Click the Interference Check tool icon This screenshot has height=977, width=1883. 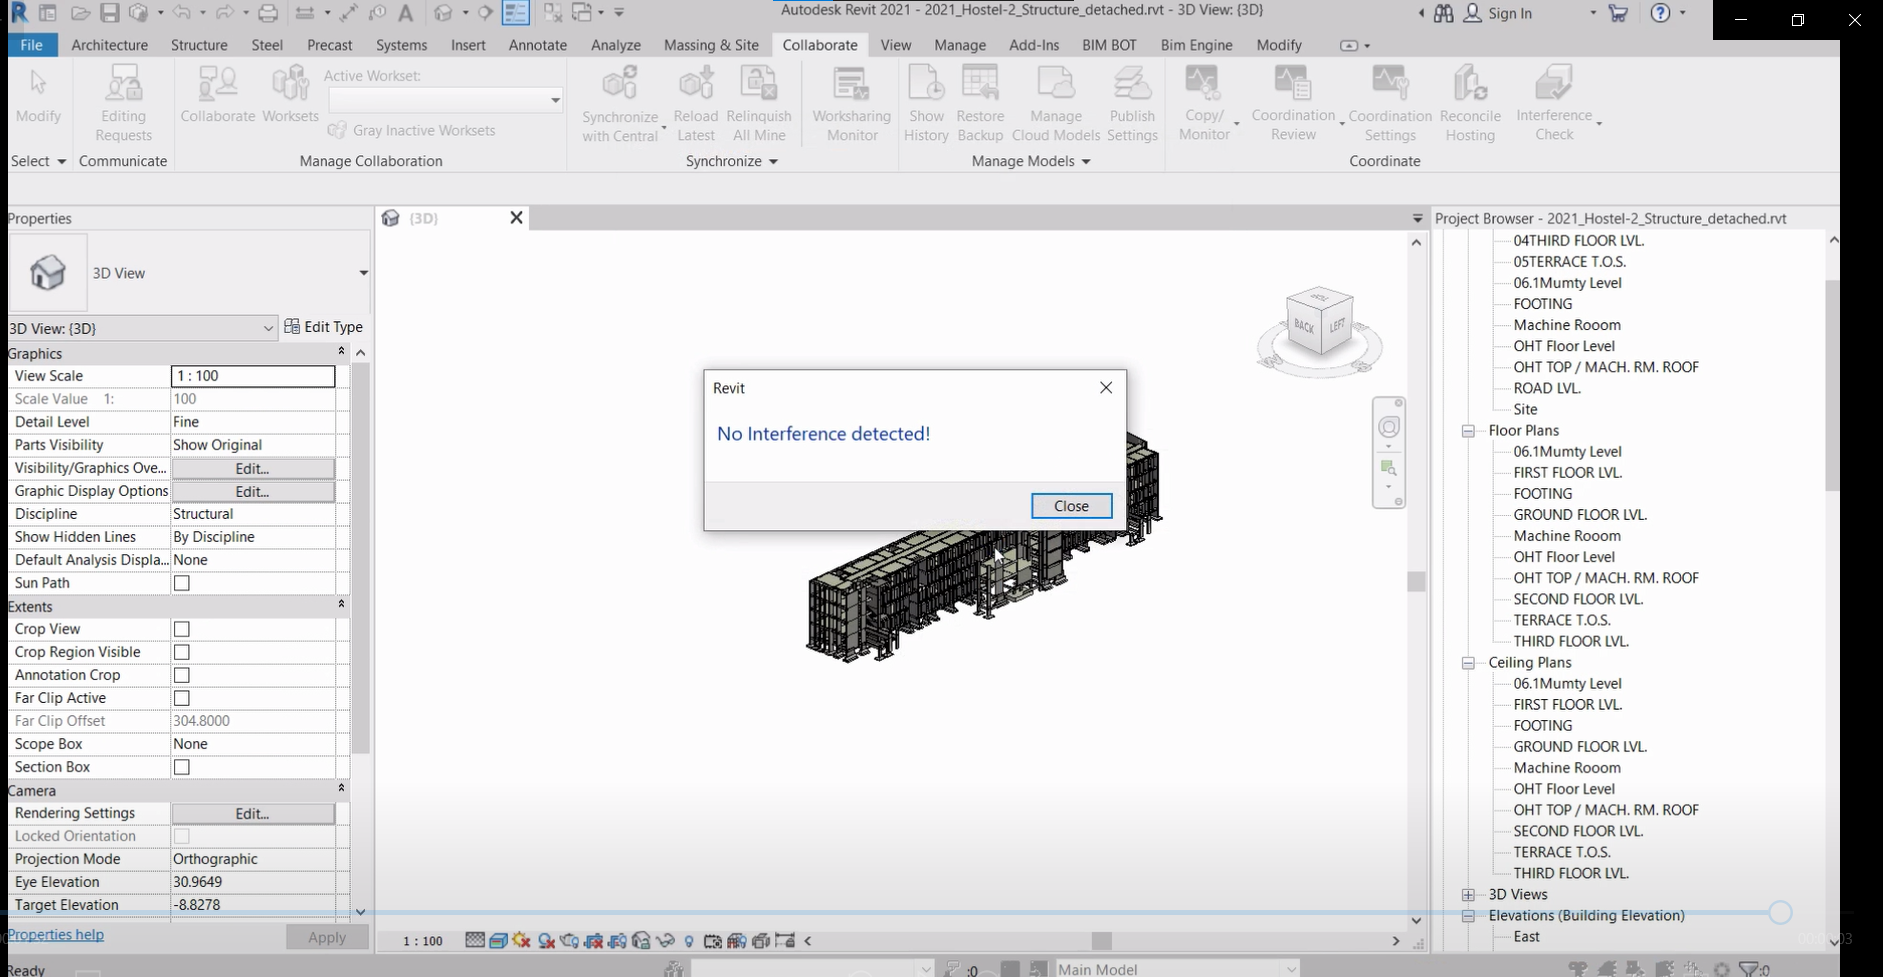tap(1553, 83)
